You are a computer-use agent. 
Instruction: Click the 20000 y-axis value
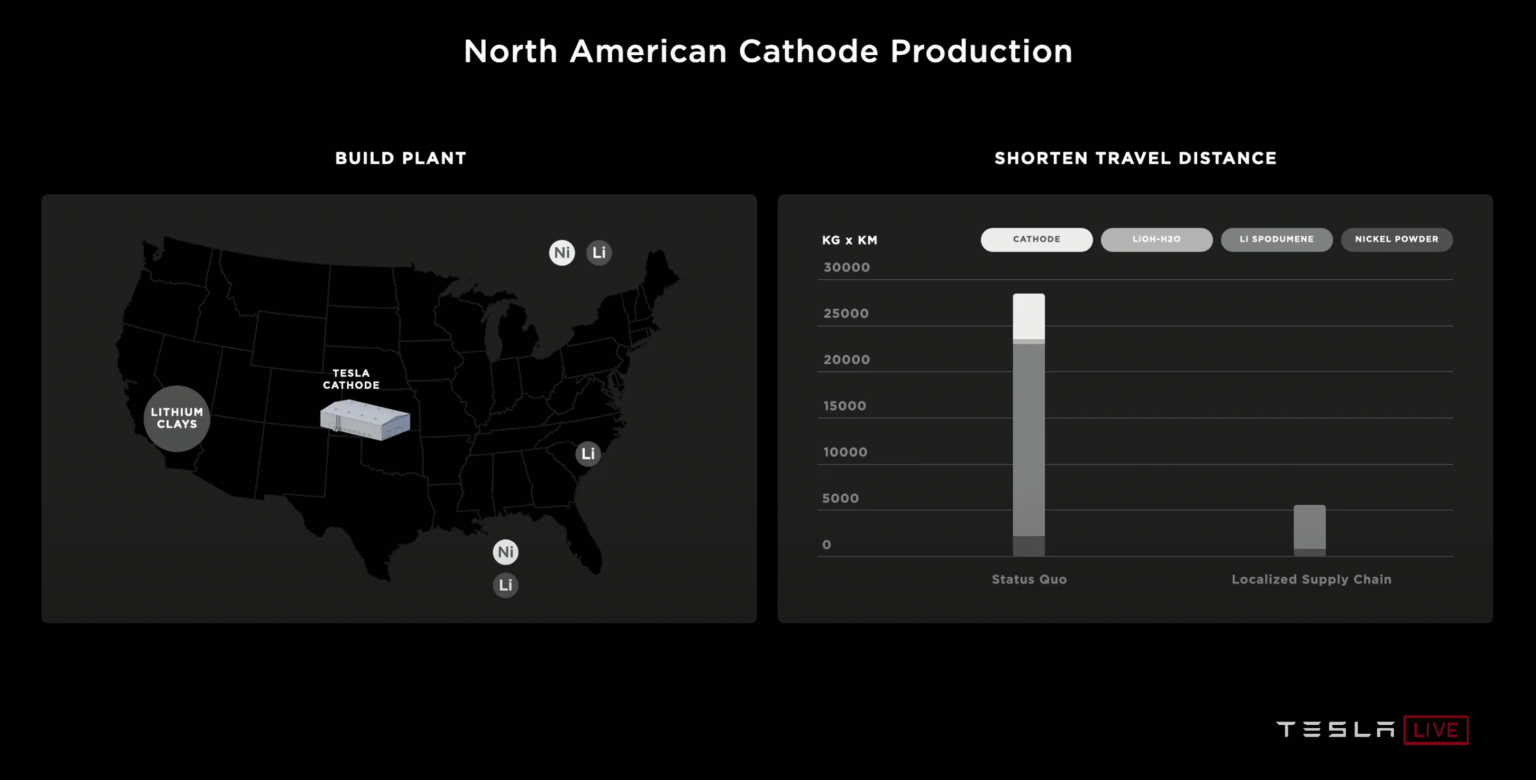coord(847,360)
